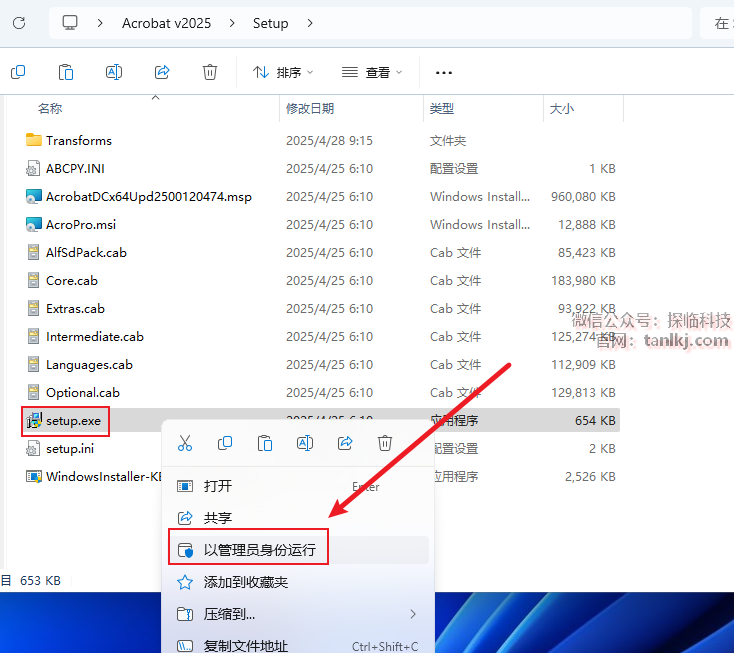Open the 排序 sort dropdown
This screenshot has height=653, width=734.
coord(283,73)
